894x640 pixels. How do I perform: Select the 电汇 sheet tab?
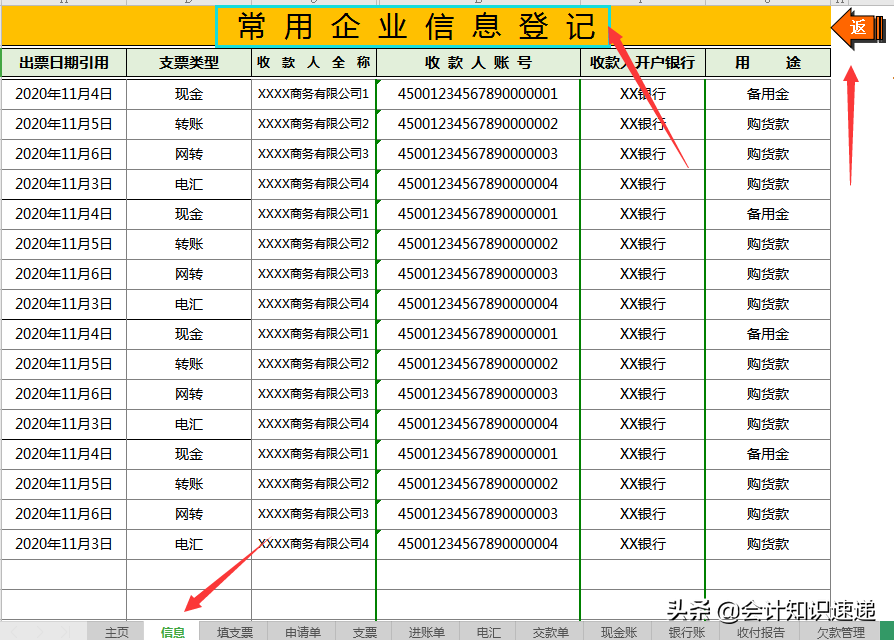pos(488,631)
